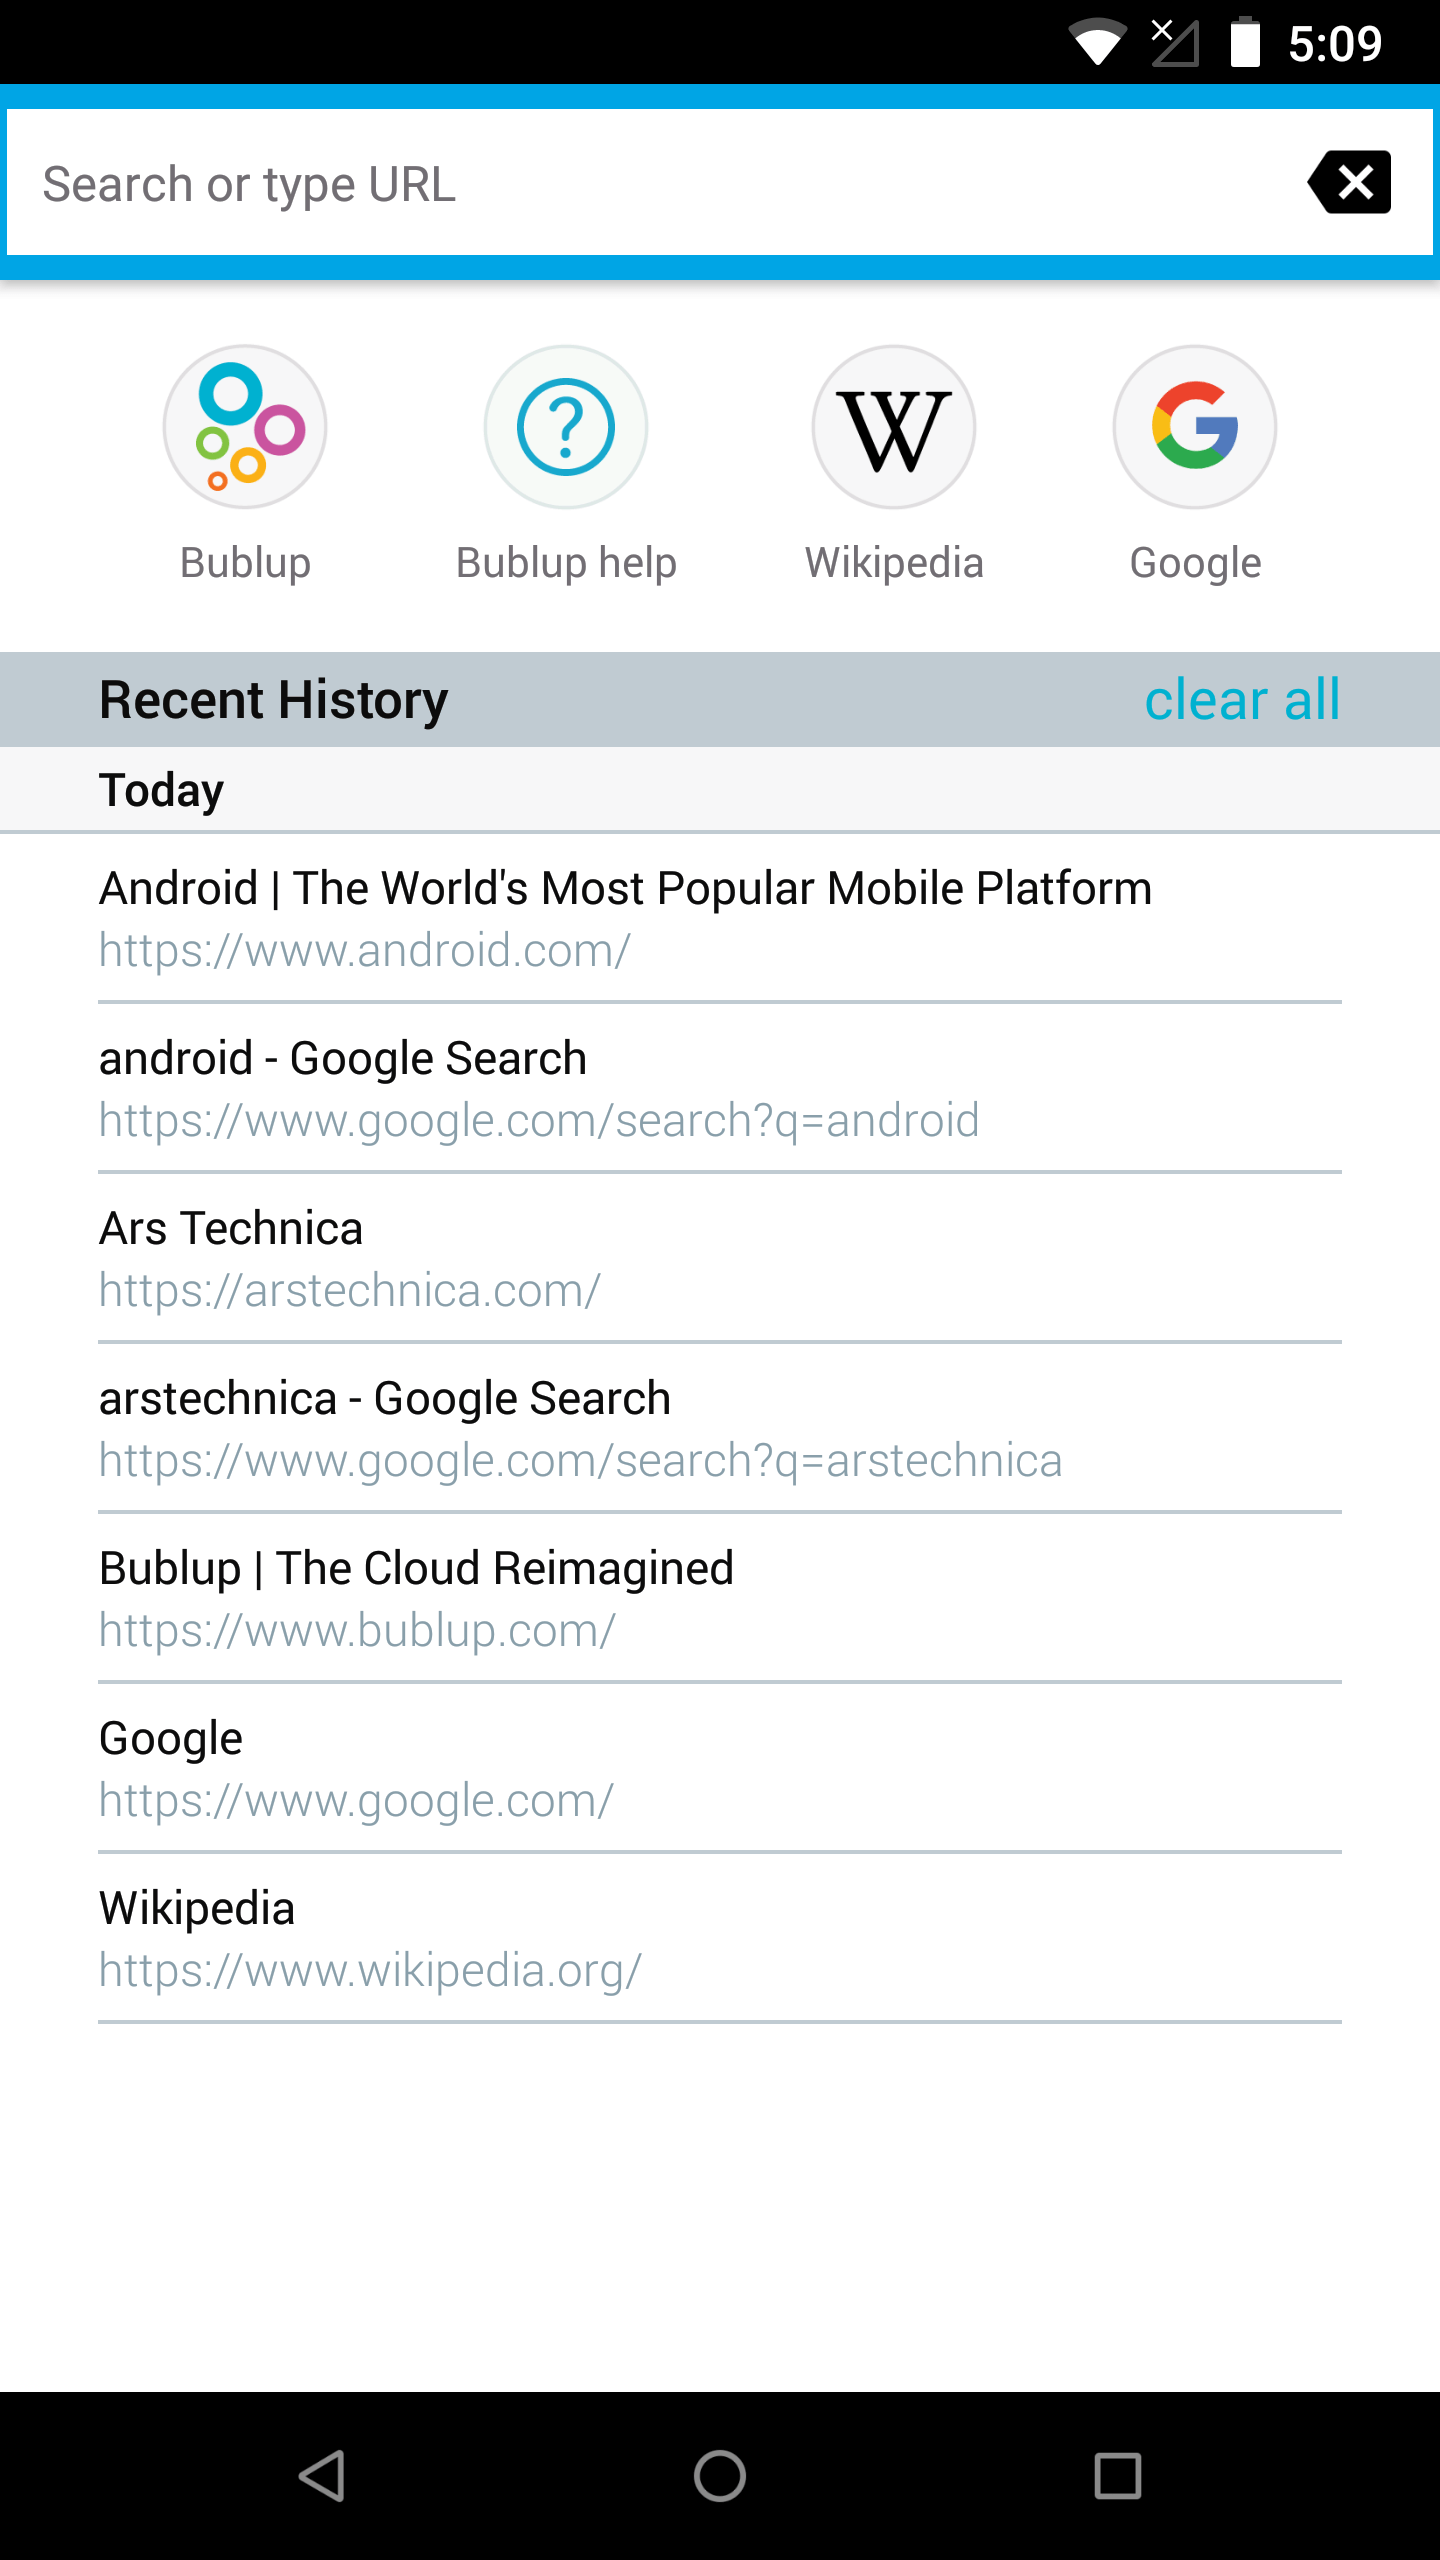This screenshot has height=2560, width=1440.
Task: Open the Bublup shortcut icon
Action: pyautogui.click(x=245, y=427)
